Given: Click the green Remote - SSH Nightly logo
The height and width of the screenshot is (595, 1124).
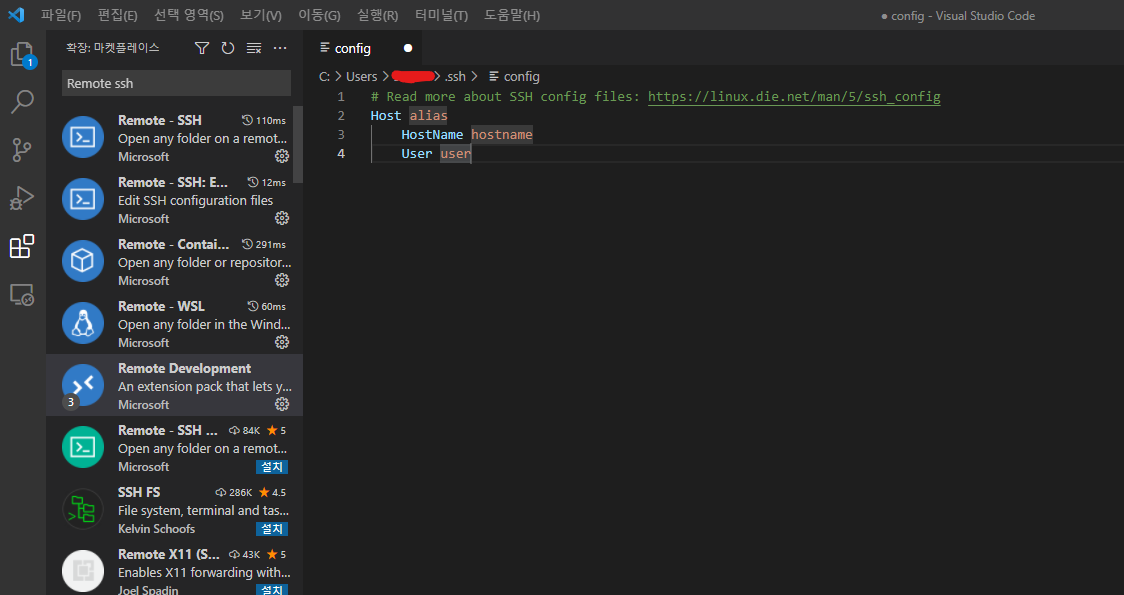Looking at the screenshot, I should click(x=83, y=447).
